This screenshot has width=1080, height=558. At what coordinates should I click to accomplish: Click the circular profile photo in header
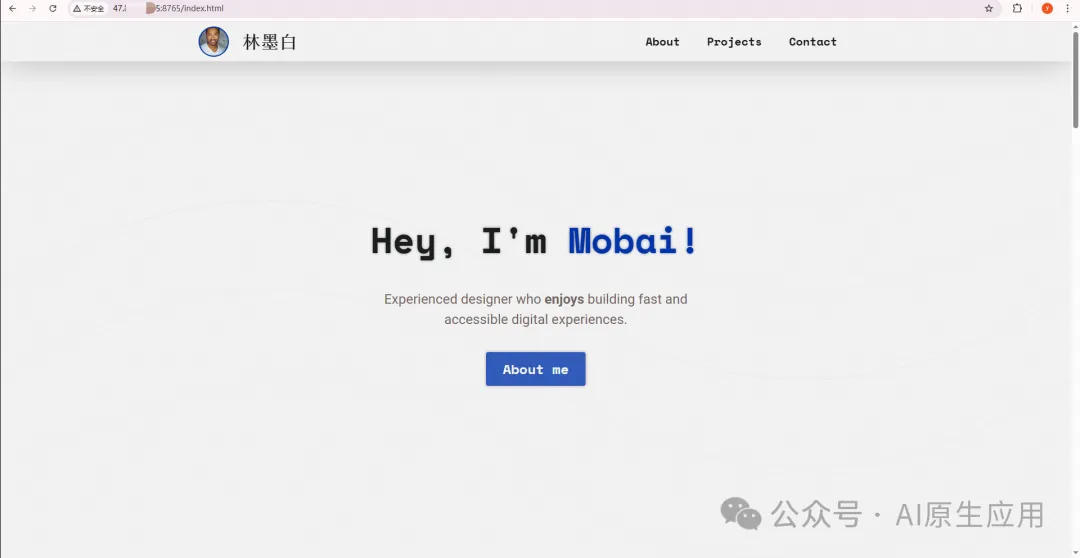tap(214, 41)
